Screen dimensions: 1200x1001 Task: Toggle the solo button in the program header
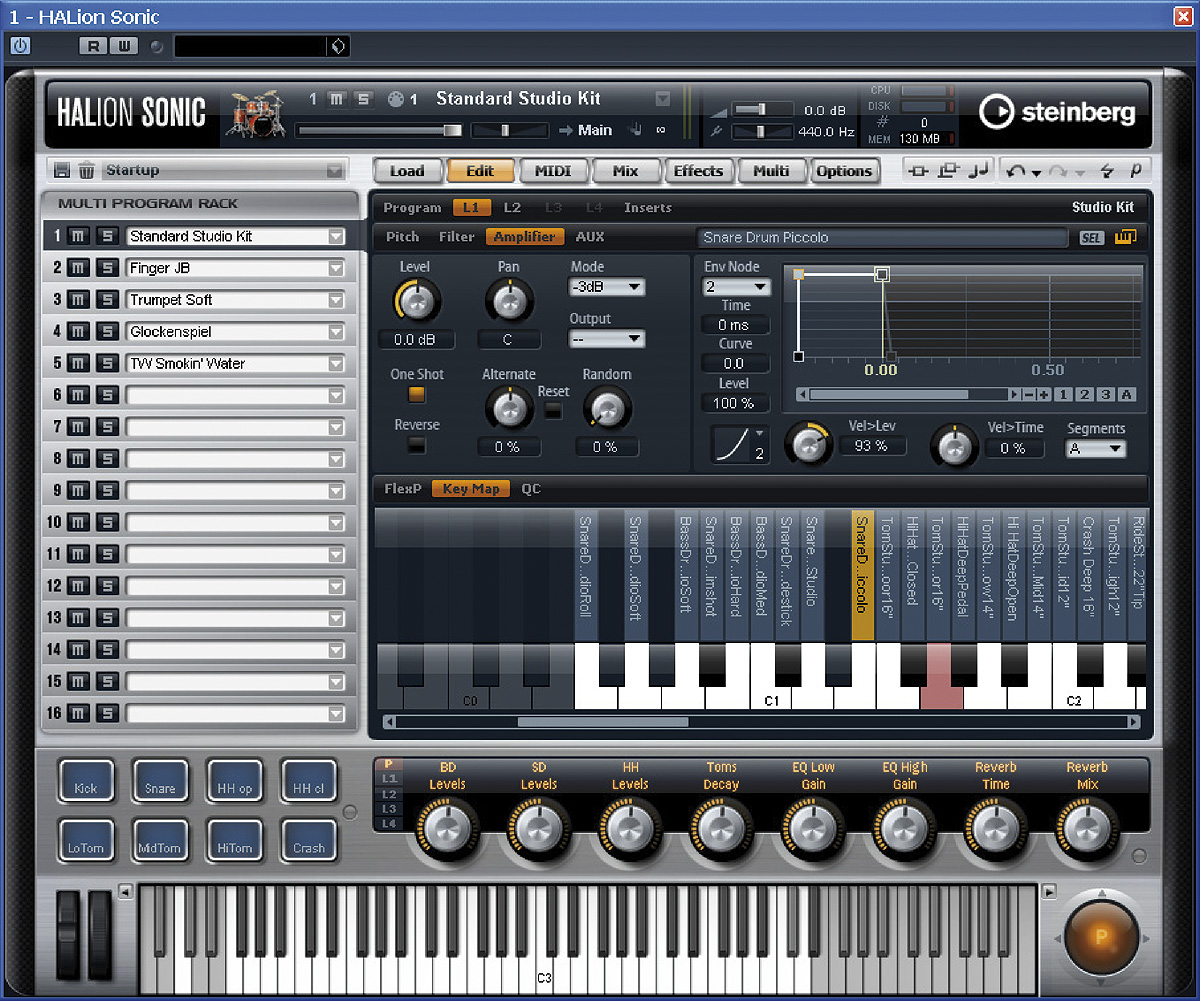pos(363,99)
